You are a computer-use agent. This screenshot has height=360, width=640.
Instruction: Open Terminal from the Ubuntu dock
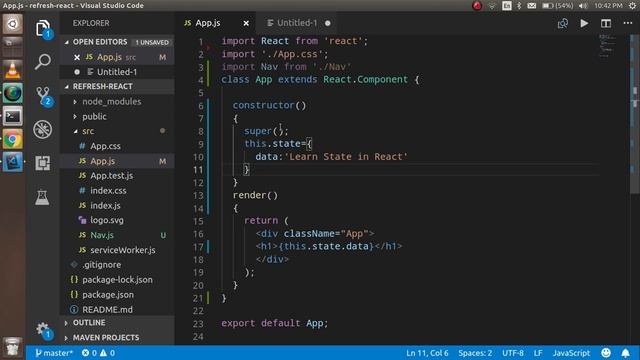point(13,116)
